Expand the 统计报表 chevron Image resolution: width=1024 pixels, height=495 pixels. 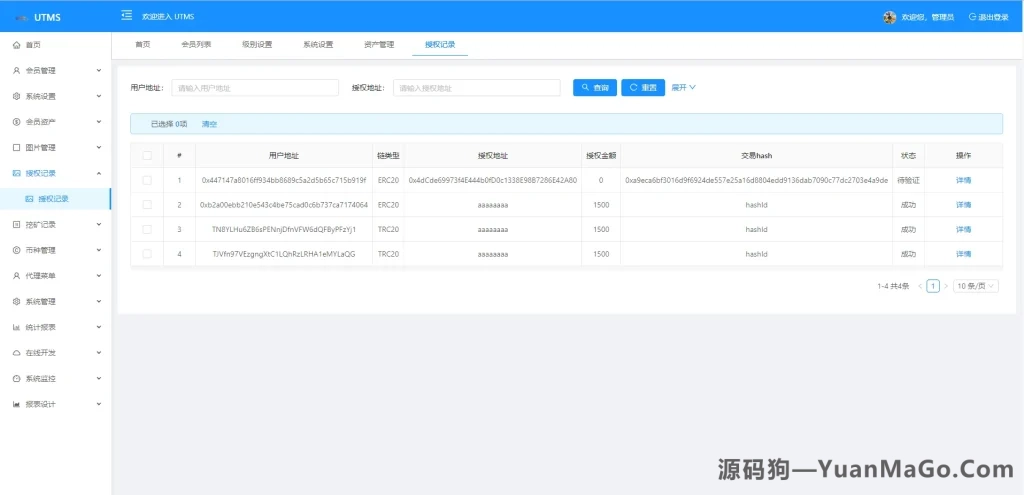tap(99, 327)
